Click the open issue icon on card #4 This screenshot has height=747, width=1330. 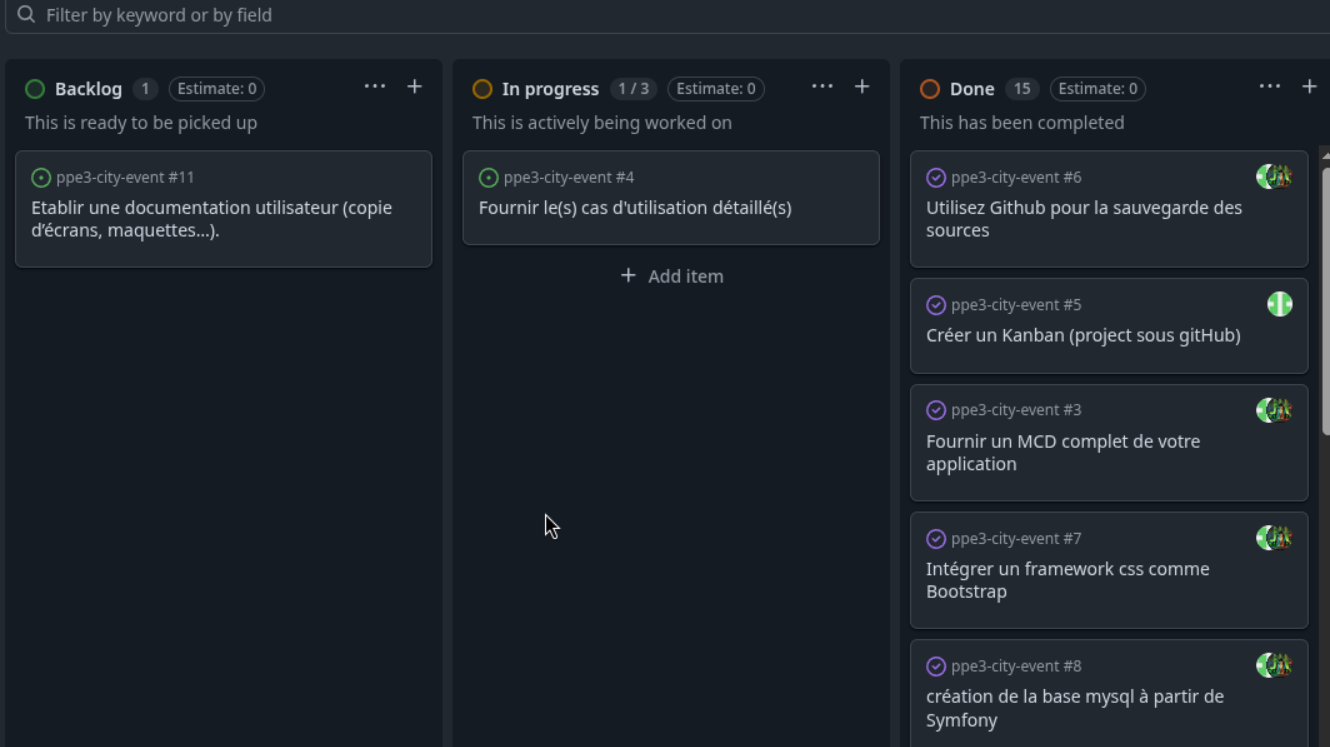488,177
